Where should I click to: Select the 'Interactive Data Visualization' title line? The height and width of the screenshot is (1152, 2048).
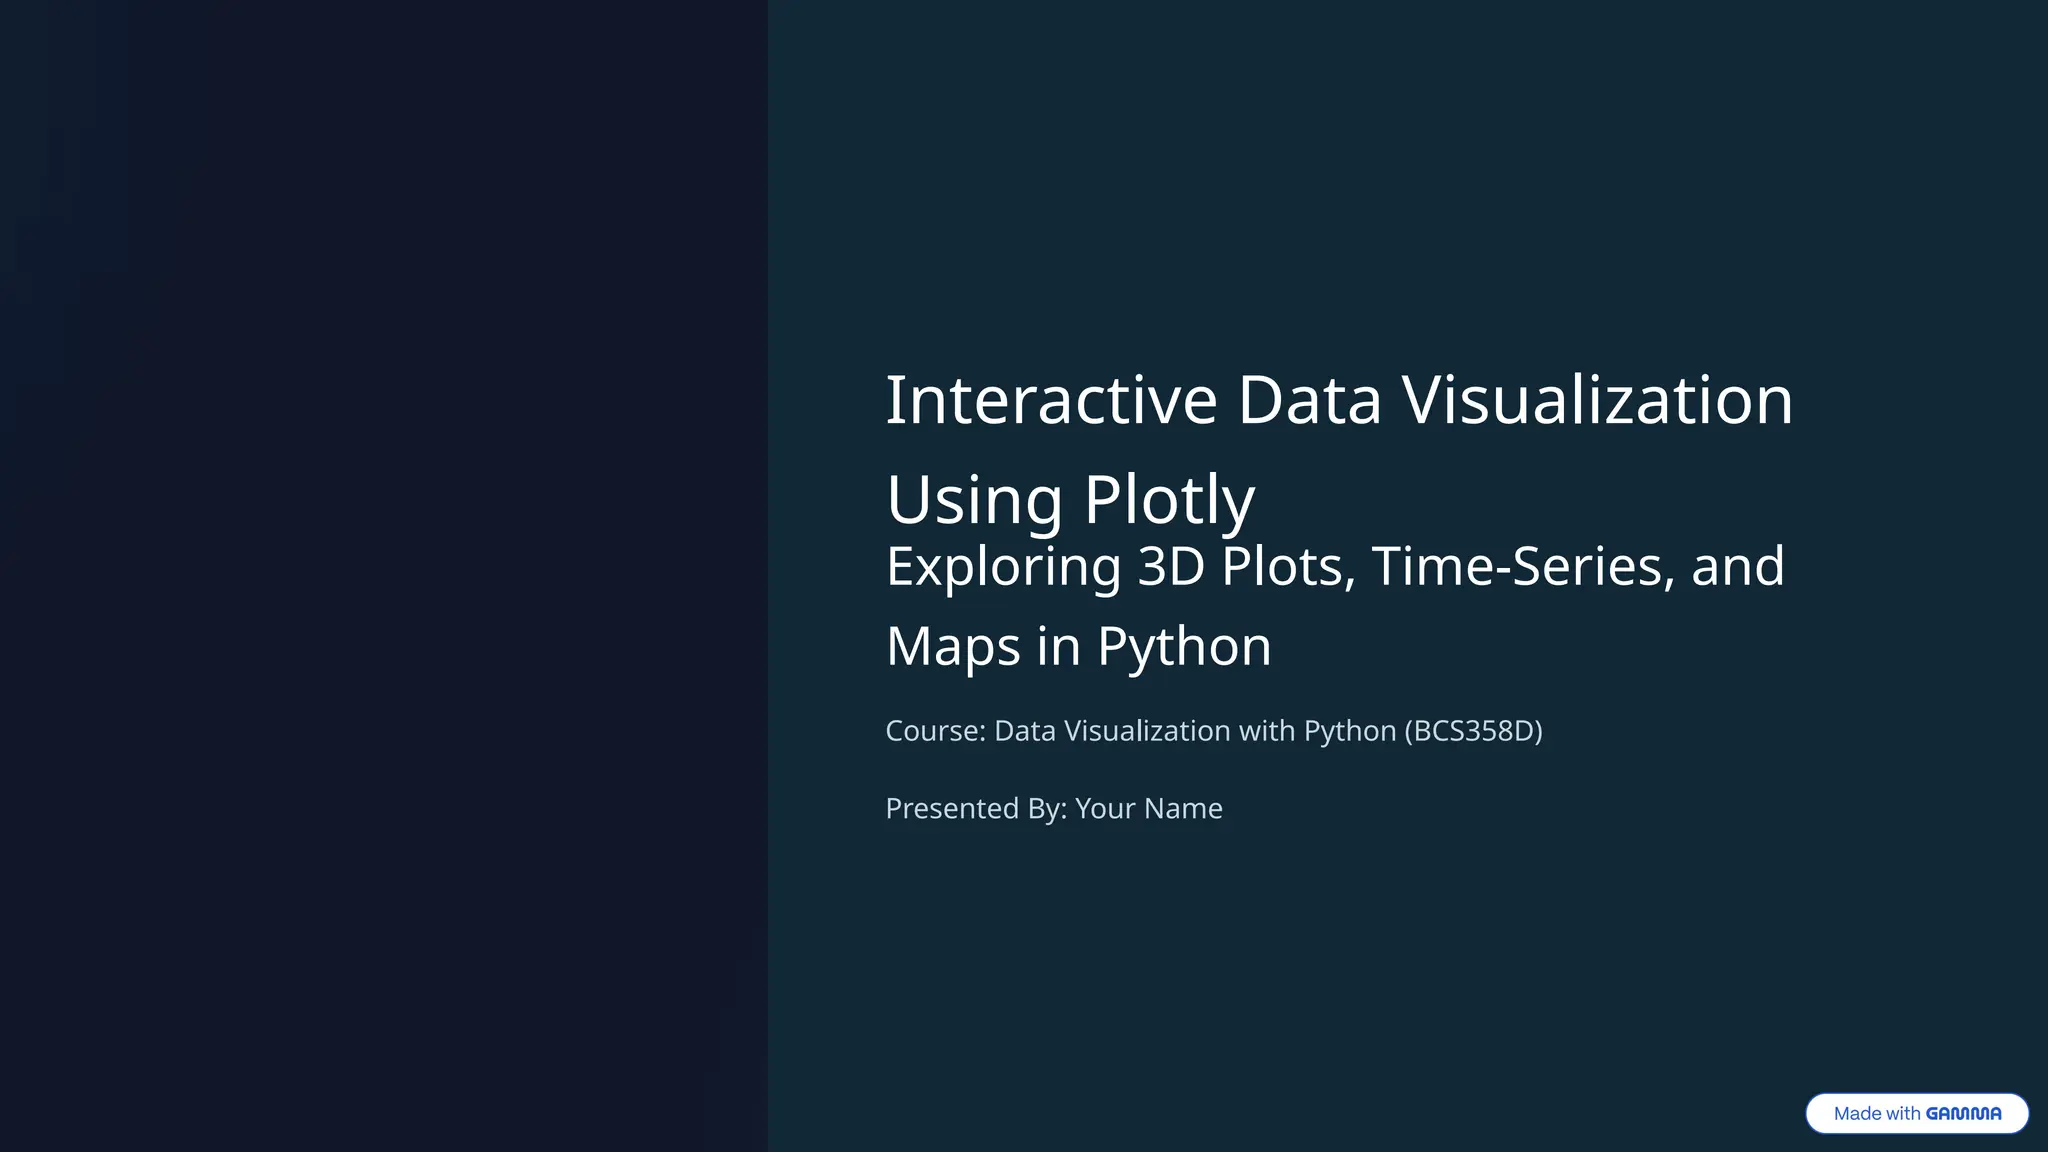[x=1338, y=400]
